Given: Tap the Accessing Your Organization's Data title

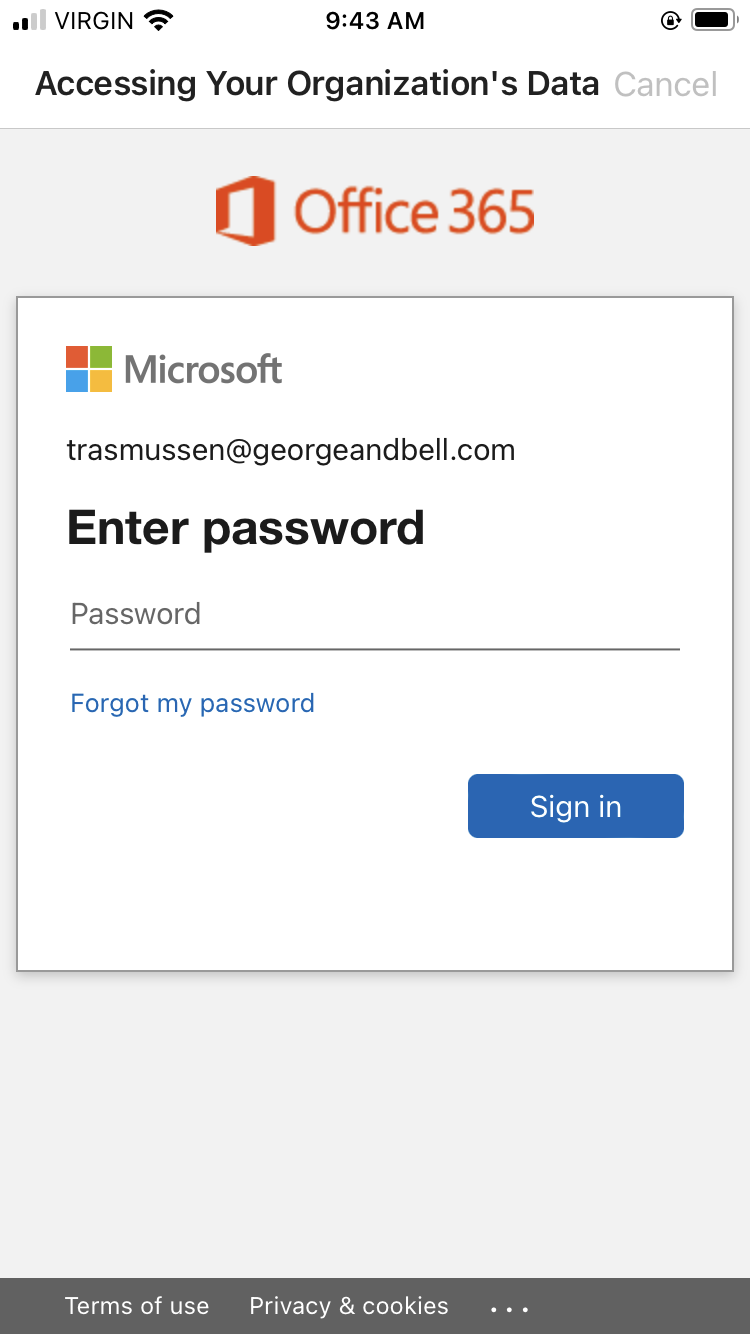Looking at the screenshot, I should (317, 84).
